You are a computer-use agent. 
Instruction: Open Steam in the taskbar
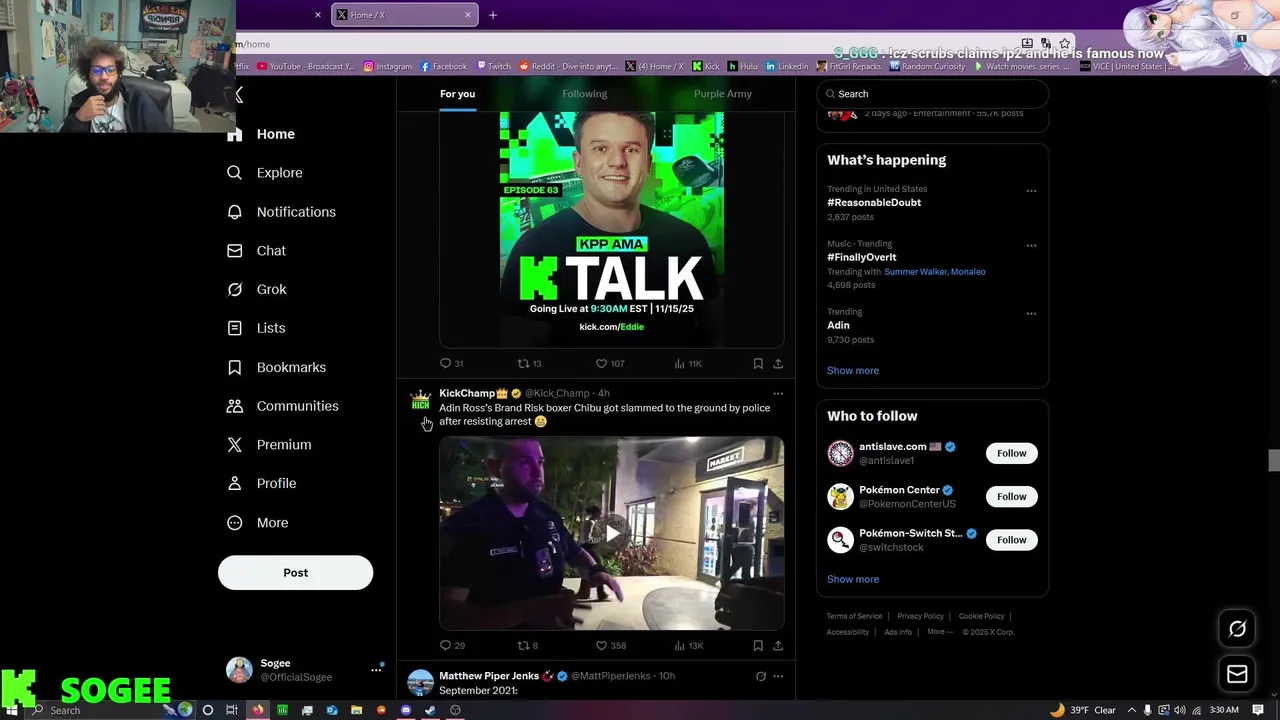[430, 710]
